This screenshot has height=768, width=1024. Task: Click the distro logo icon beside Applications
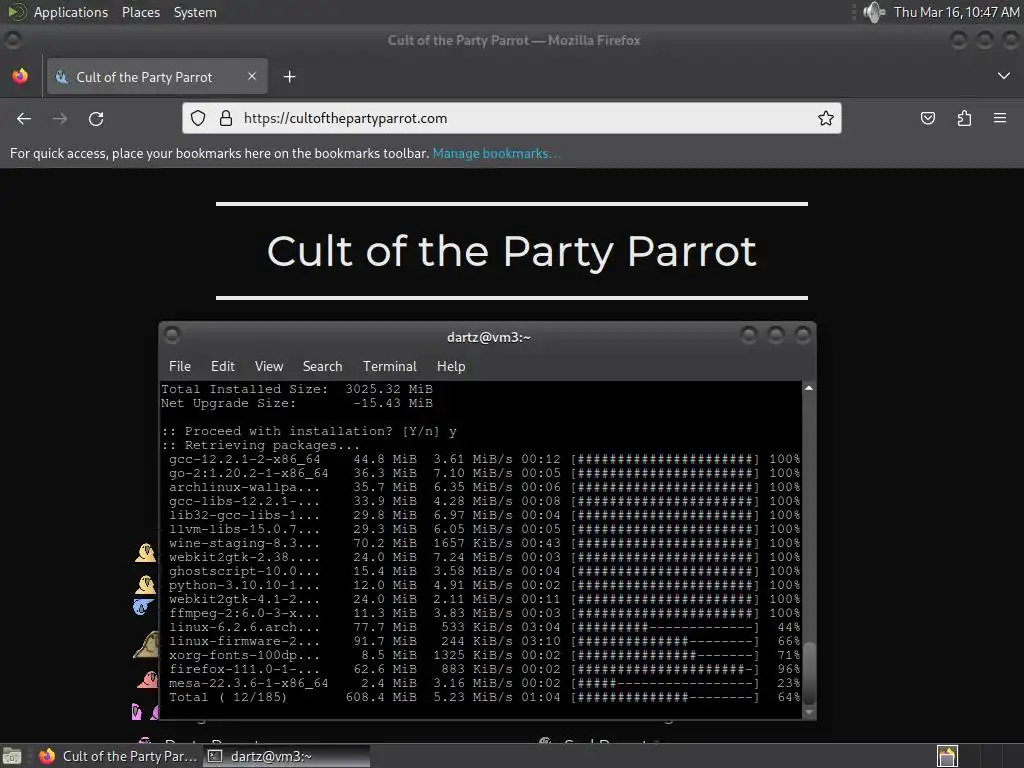(x=16, y=12)
